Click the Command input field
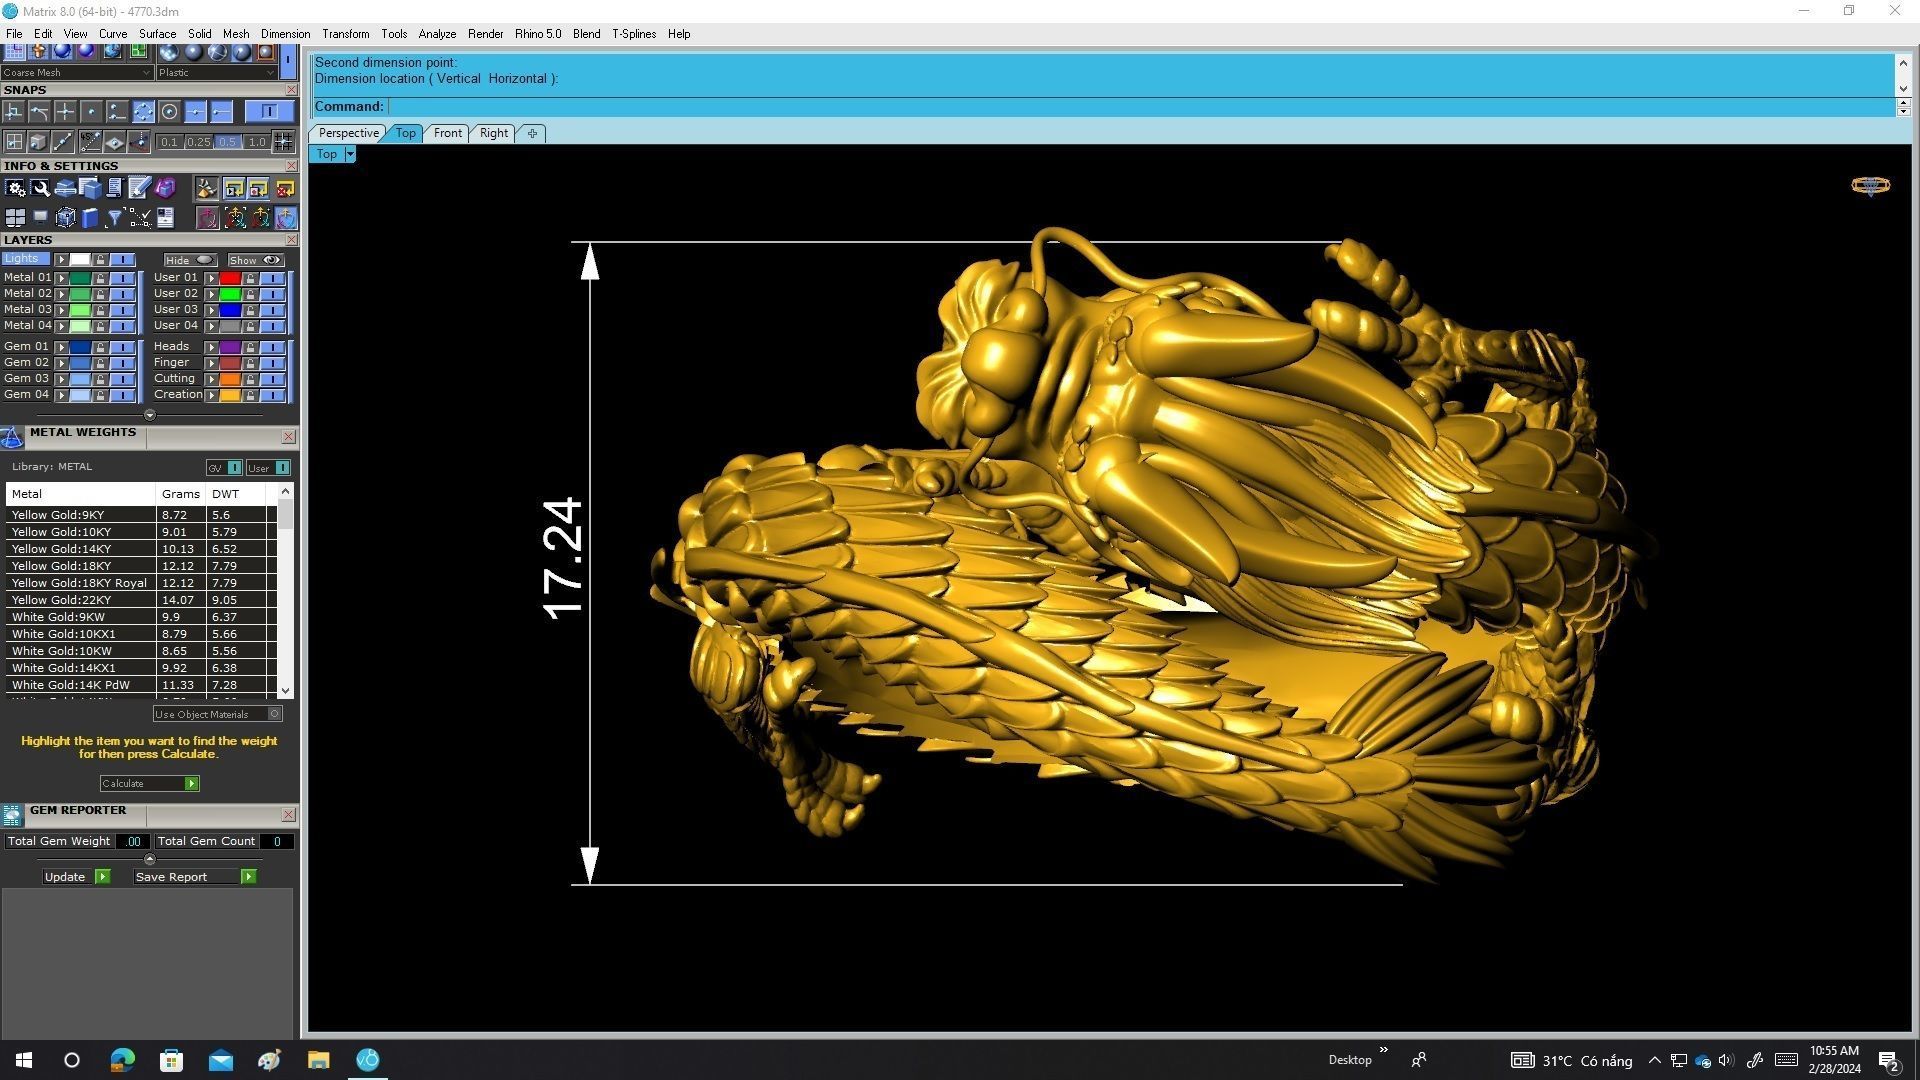This screenshot has height=1080, width=1920. click(x=1140, y=107)
